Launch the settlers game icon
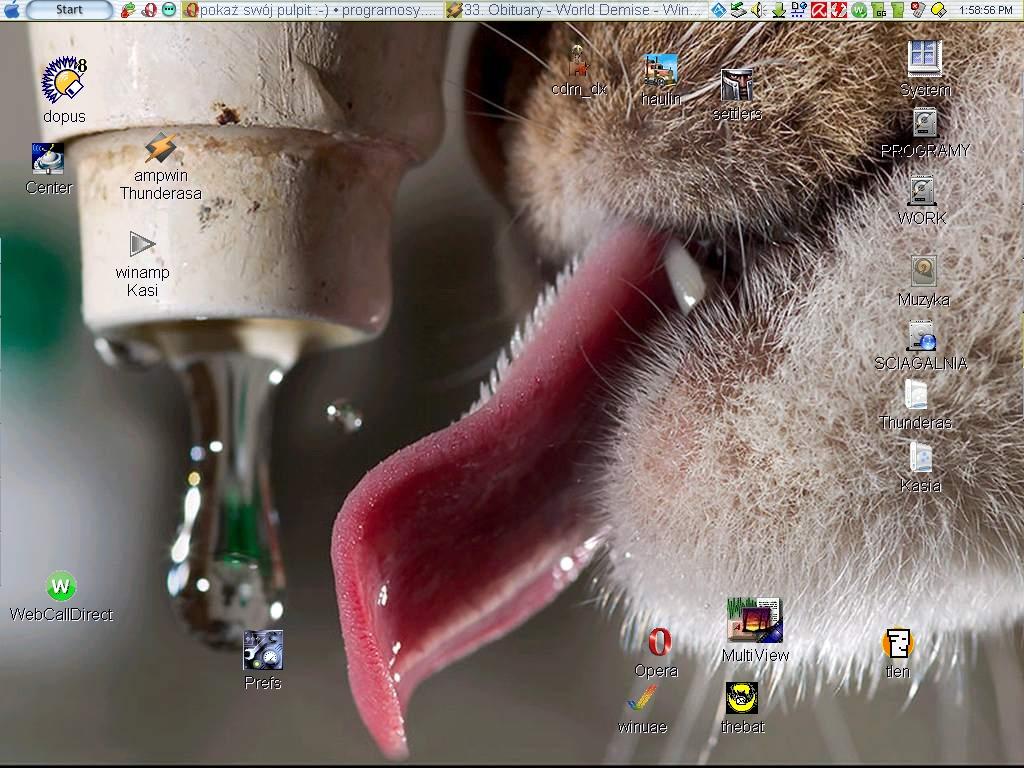 [737, 95]
